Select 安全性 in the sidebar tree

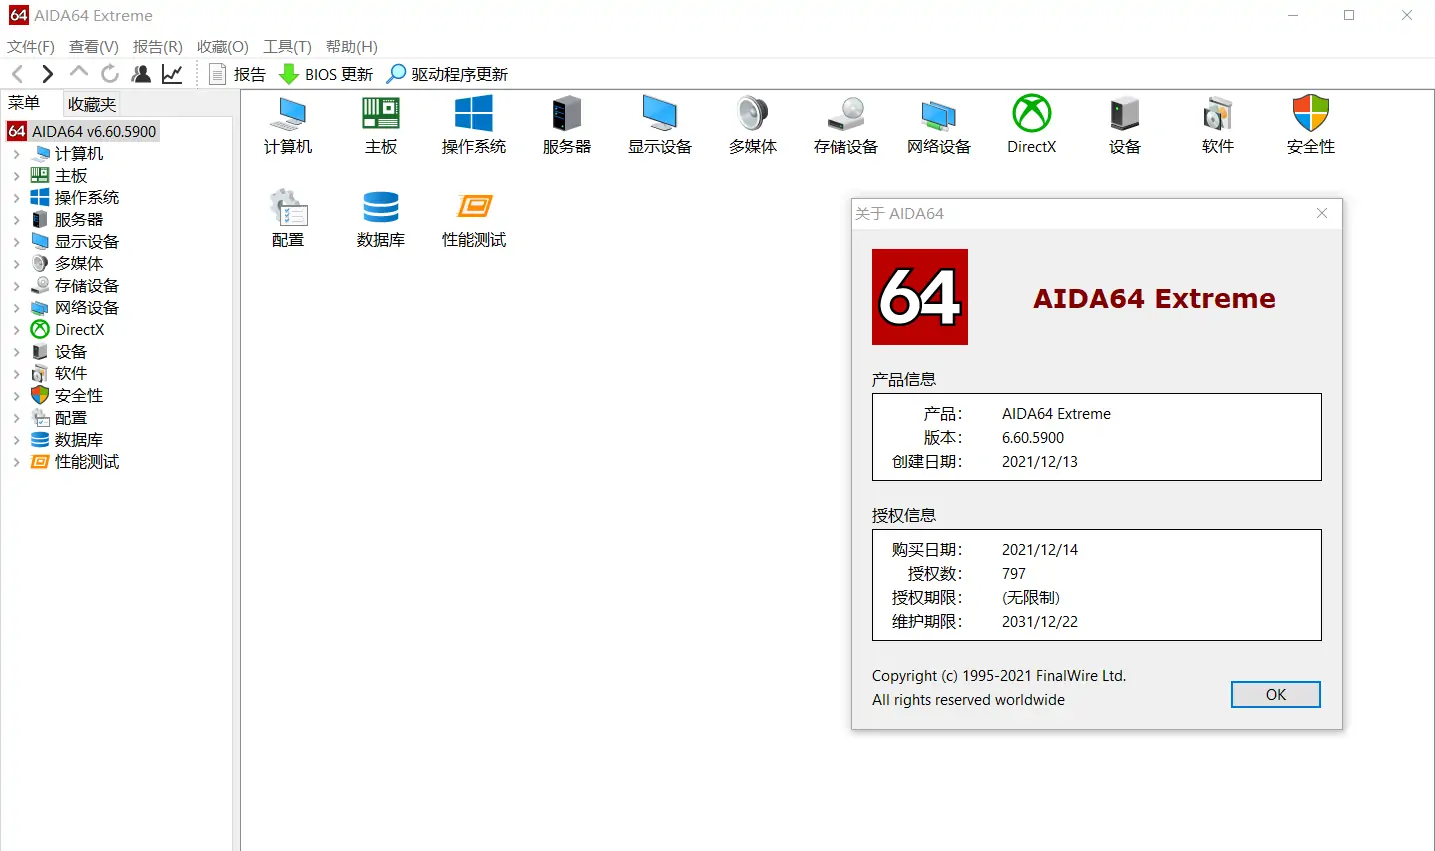pyautogui.click(x=78, y=396)
